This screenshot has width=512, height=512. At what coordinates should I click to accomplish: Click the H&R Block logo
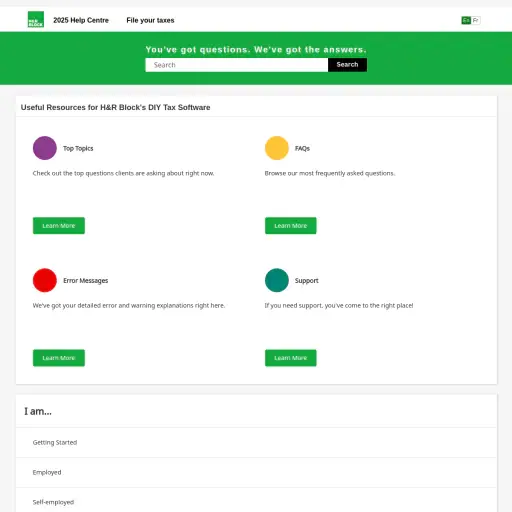click(36, 20)
